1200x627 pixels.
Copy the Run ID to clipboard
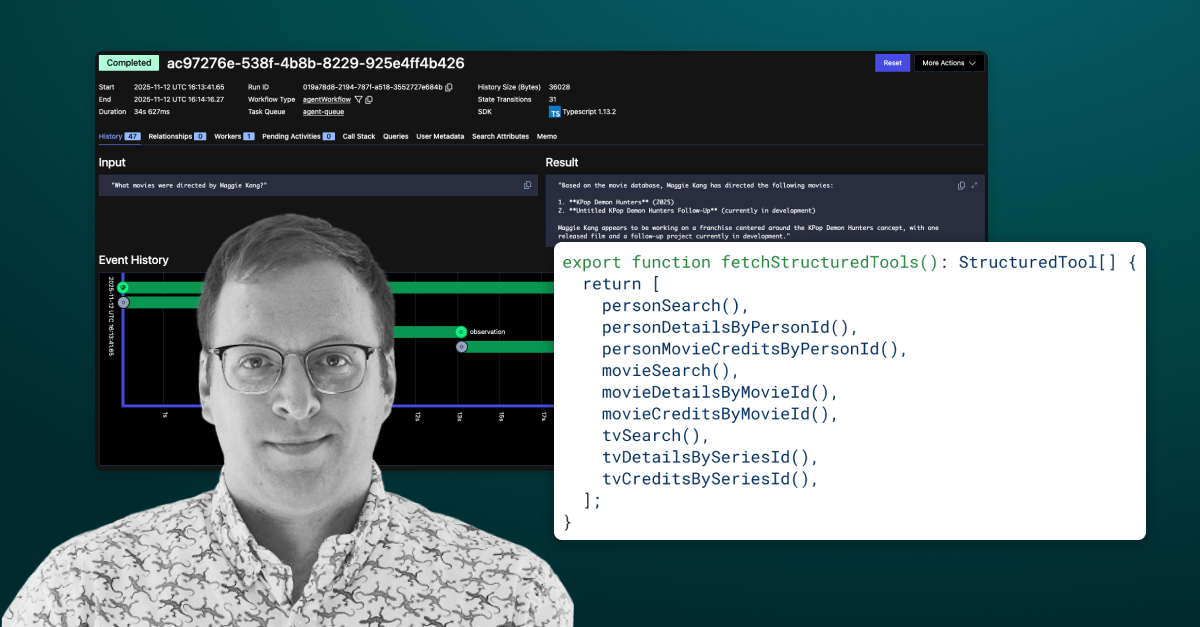[x=448, y=88]
